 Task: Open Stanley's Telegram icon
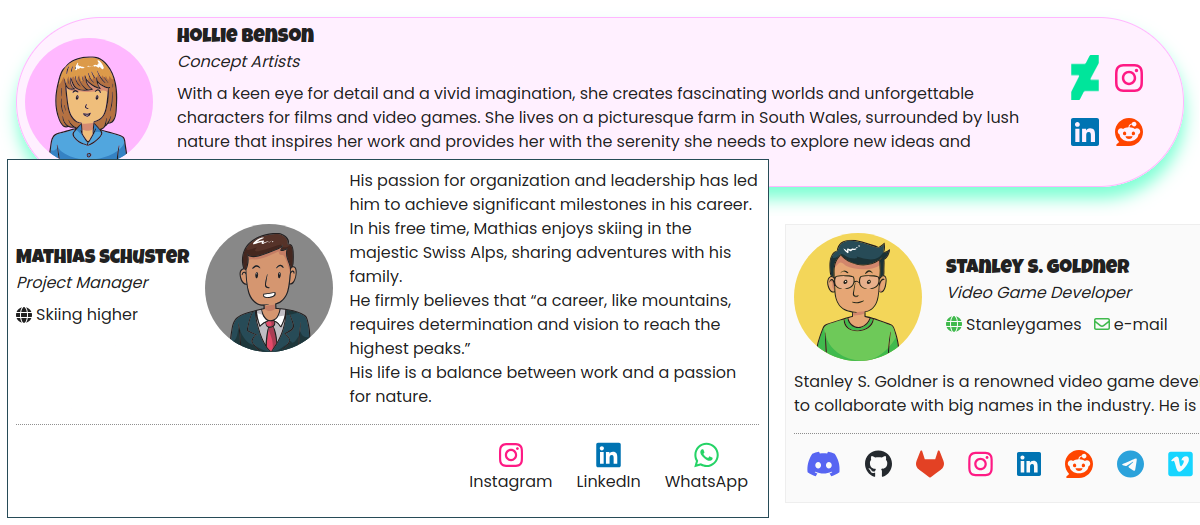[x=1130, y=464]
